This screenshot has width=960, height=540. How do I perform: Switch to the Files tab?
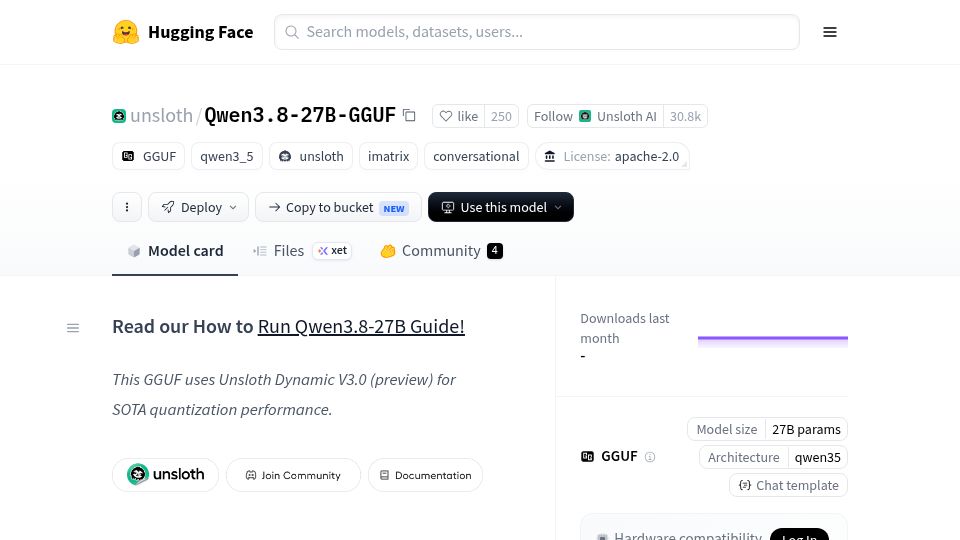302,251
